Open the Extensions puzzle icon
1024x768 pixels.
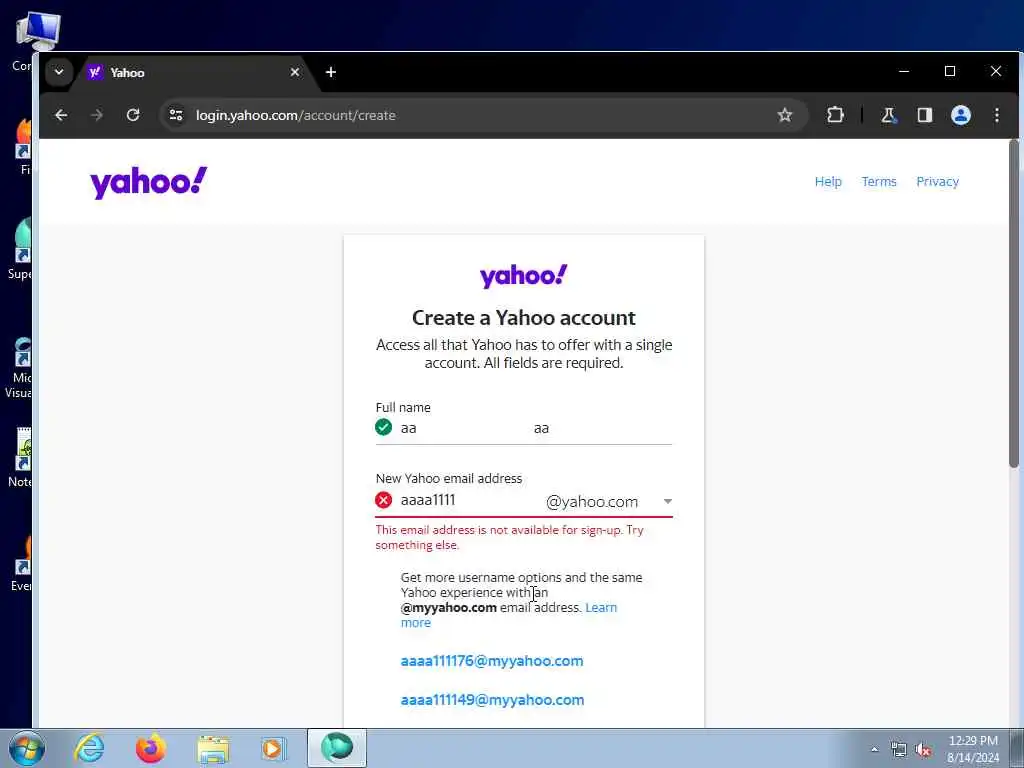coord(835,116)
